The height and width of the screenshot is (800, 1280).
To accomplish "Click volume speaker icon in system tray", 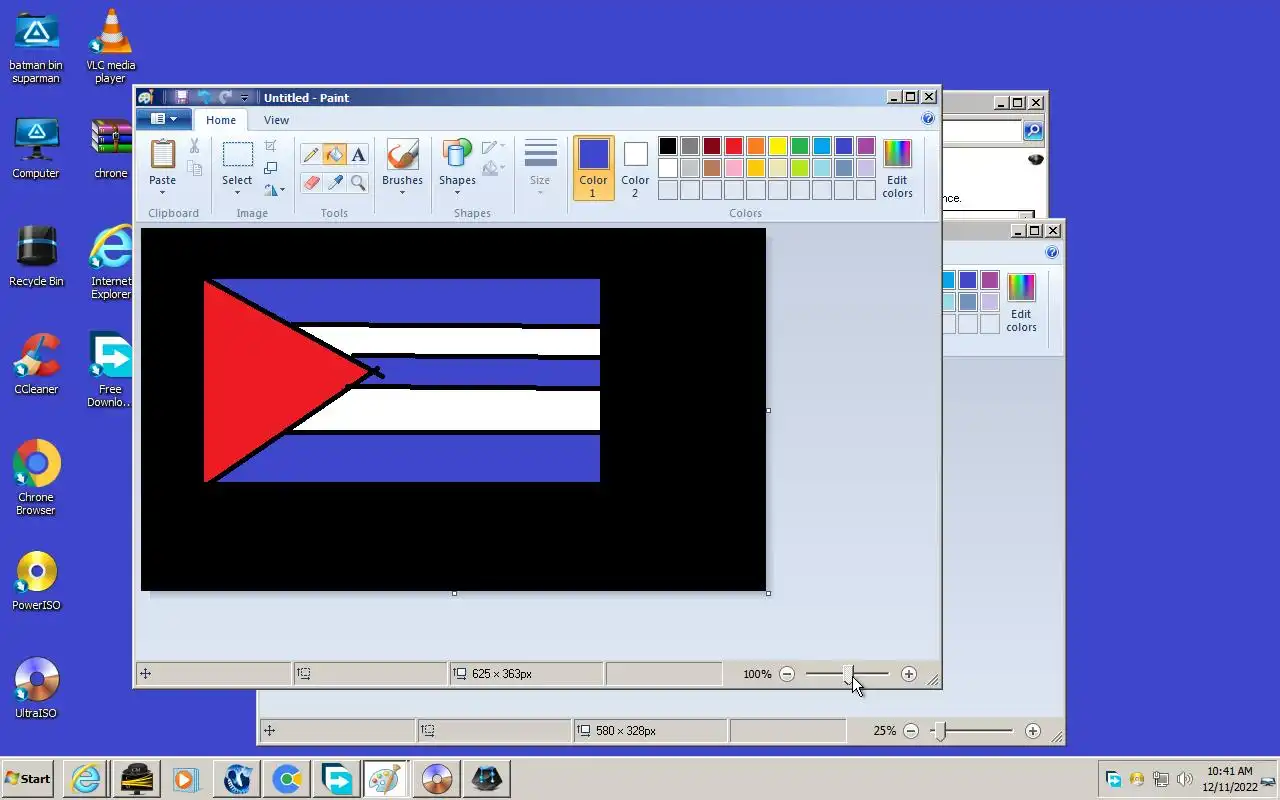I will pos(1185,779).
